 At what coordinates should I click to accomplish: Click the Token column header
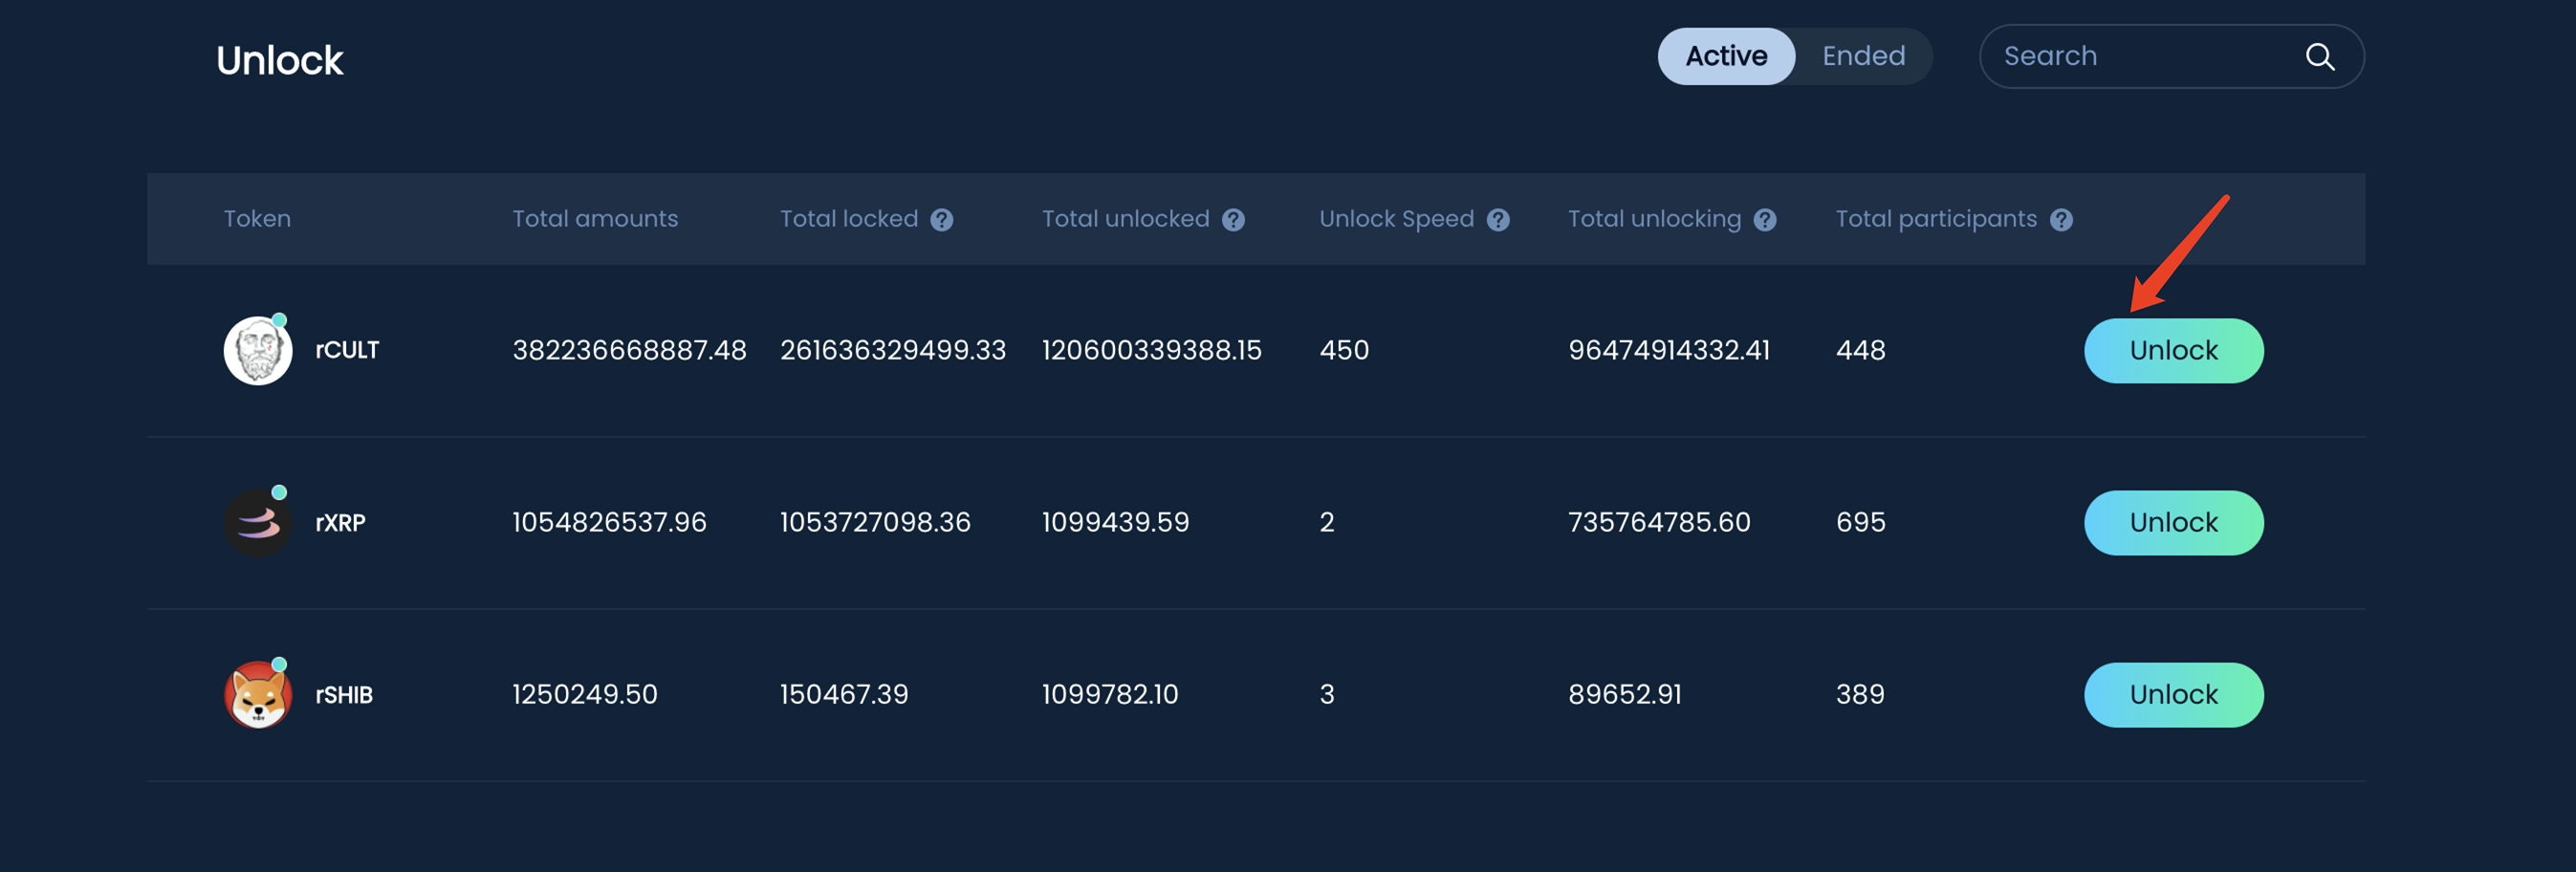[257, 219]
